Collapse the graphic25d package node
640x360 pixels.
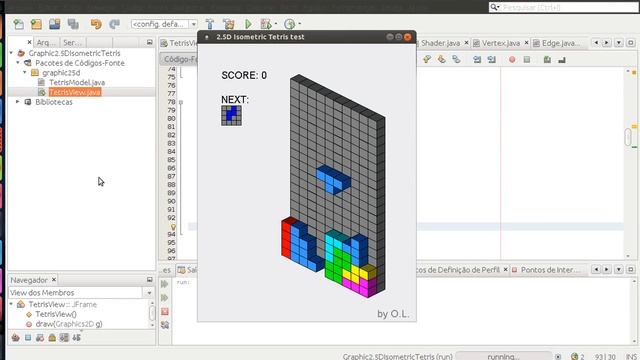point(25,73)
